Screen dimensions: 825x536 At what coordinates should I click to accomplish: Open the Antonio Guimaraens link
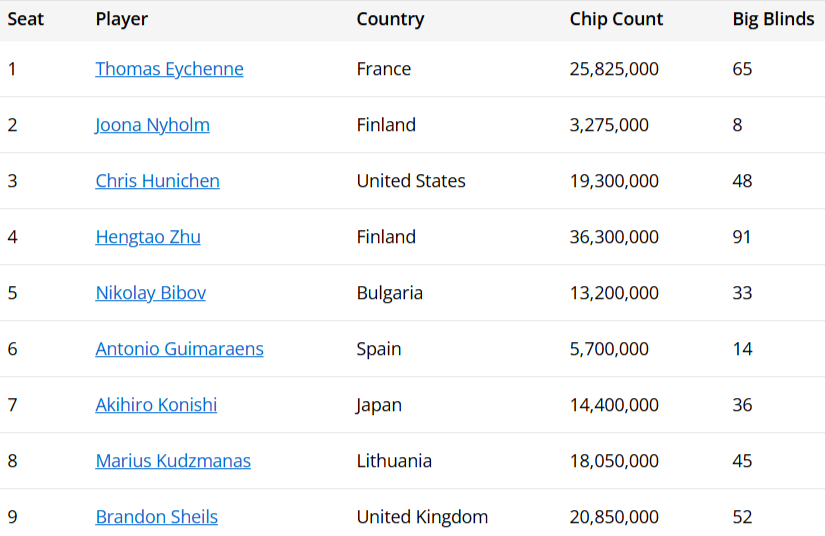tap(179, 349)
